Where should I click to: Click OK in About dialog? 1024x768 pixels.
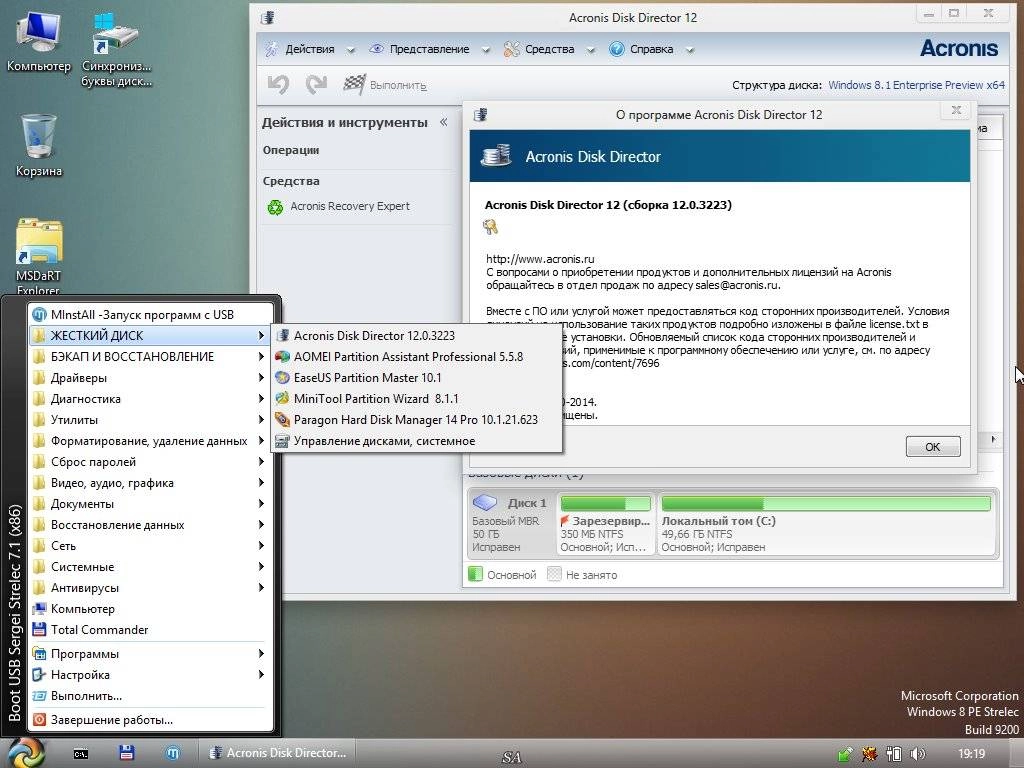933,447
